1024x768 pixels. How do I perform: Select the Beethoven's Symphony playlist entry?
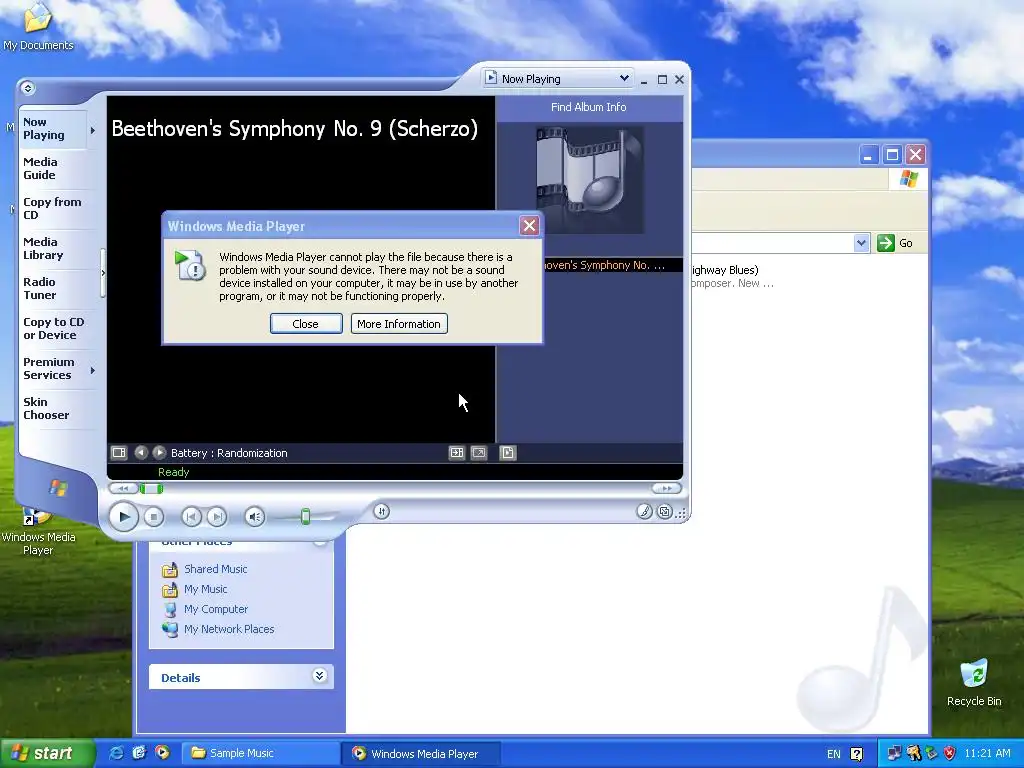coord(603,265)
